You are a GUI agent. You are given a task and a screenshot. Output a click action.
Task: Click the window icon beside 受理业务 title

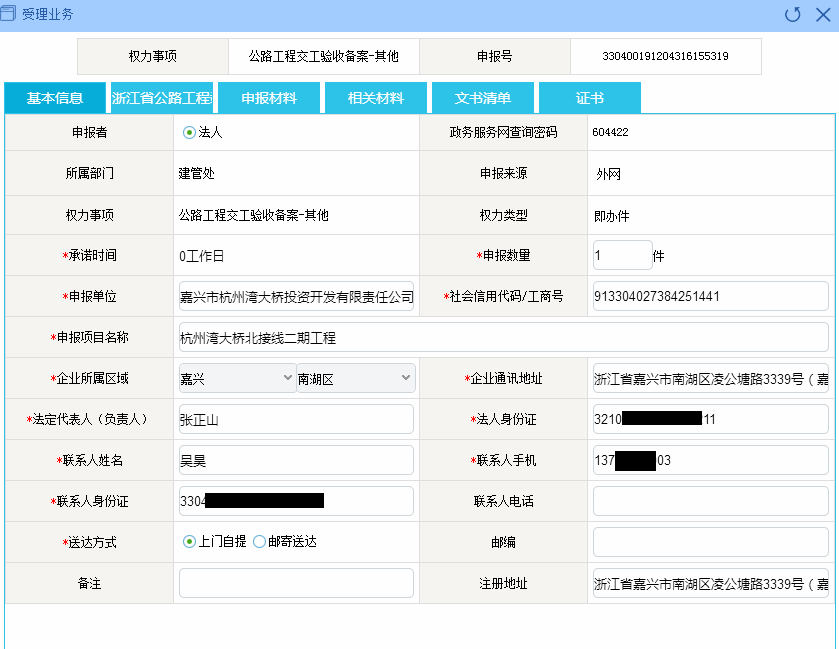coord(11,14)
